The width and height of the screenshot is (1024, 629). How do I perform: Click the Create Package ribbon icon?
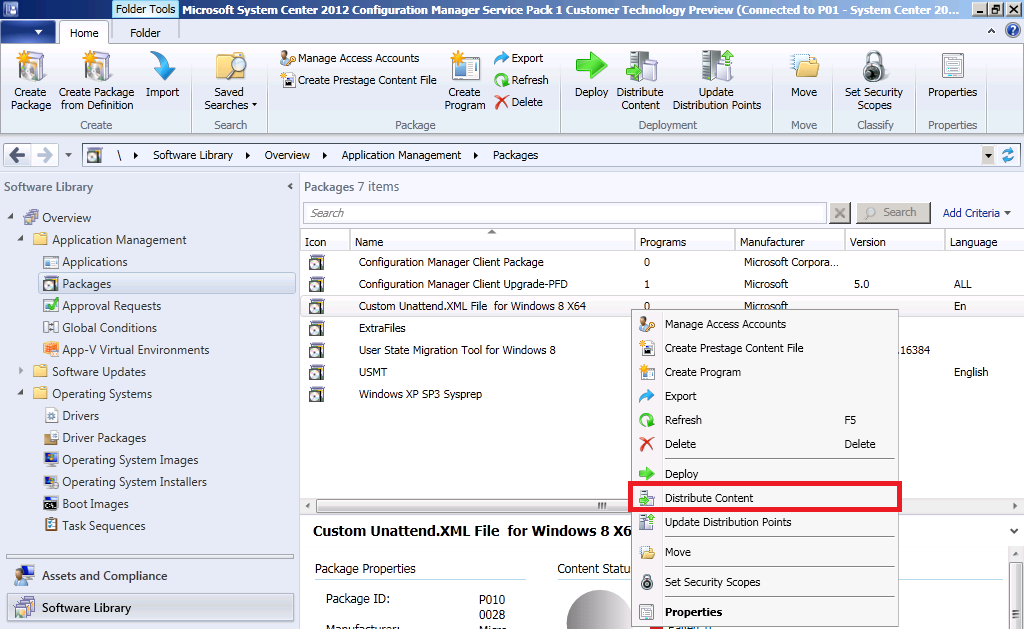coord(31,80)
